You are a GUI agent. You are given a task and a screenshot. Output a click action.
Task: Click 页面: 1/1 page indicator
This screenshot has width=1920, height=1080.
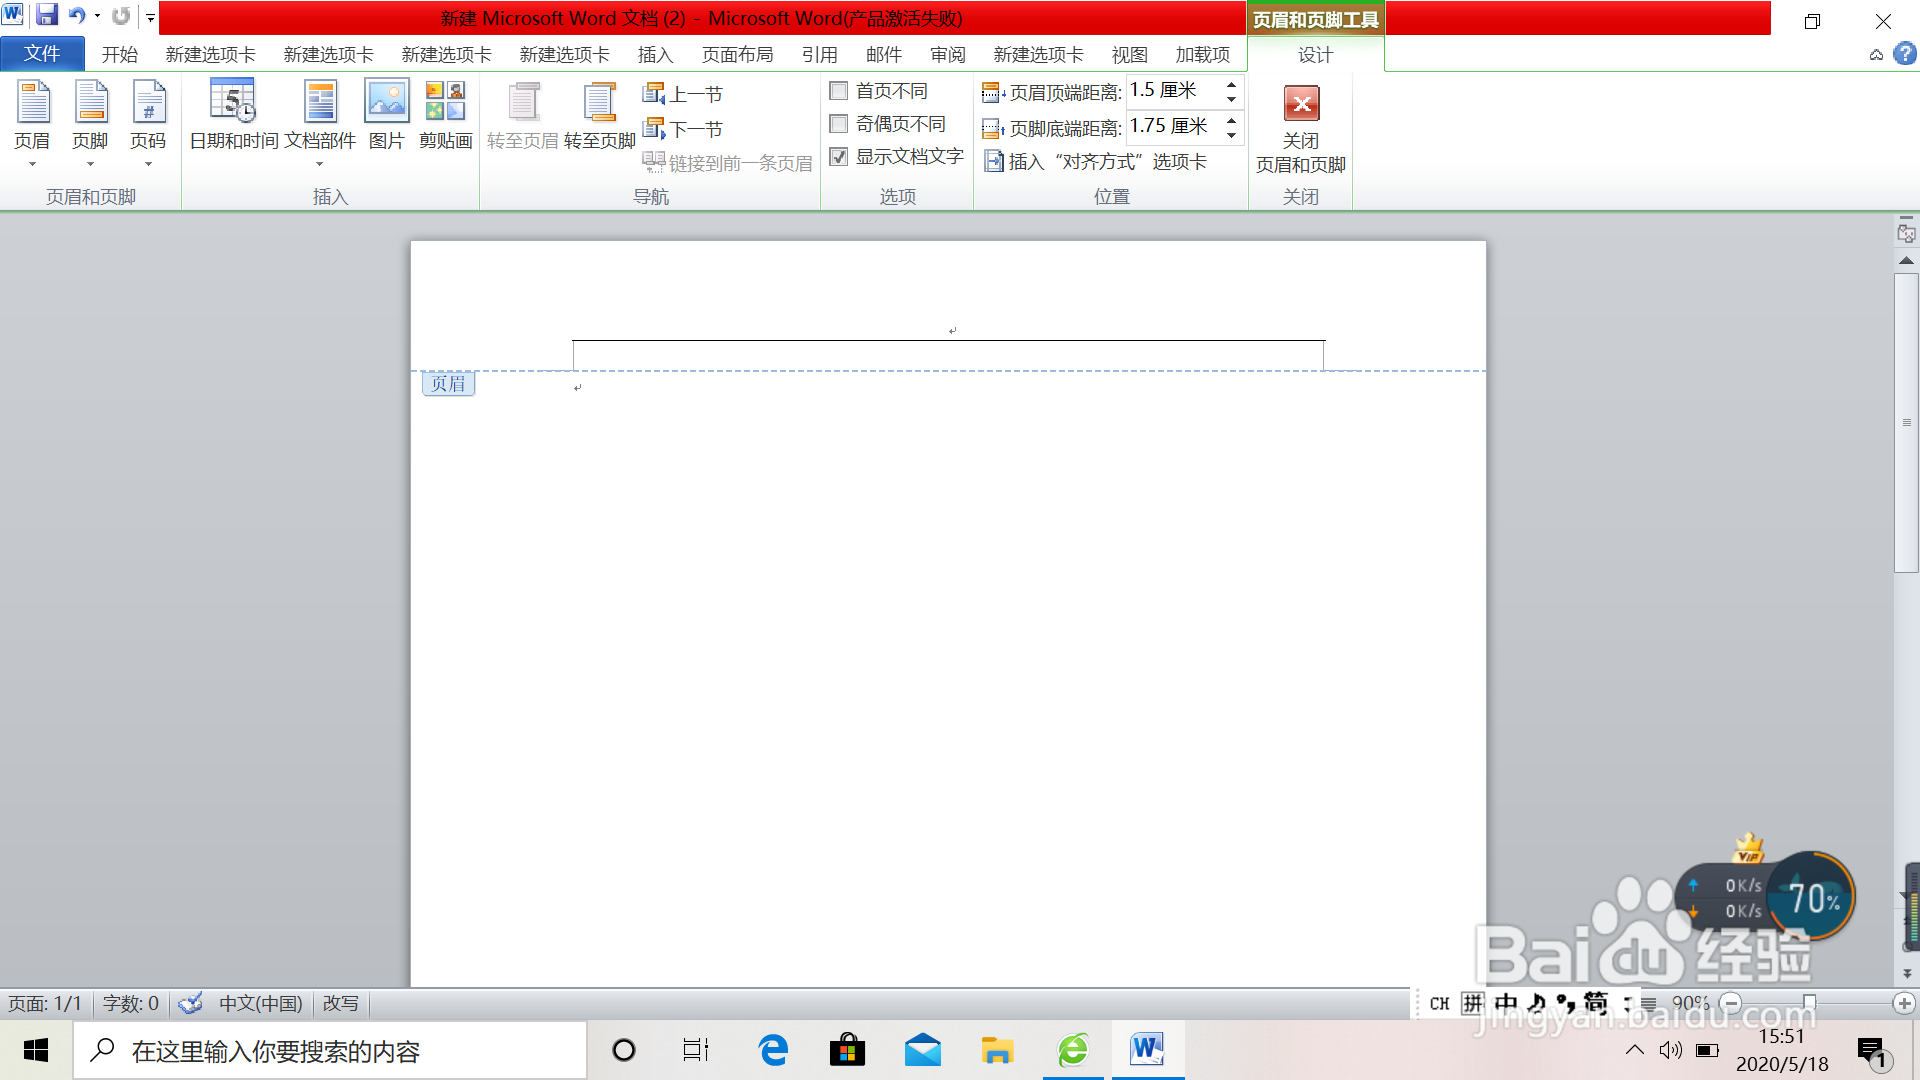coord(45,1003)
